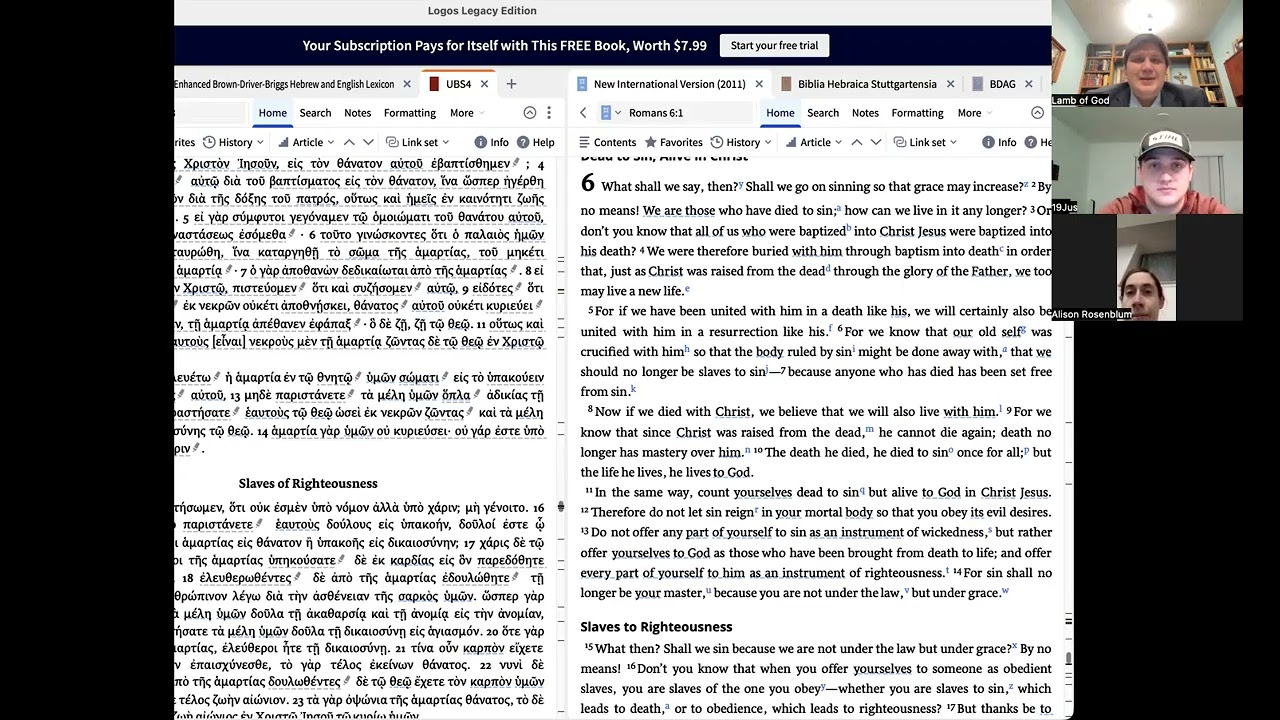Click the Slaves to Righteousness heading in NIV
The height and width of the screenshot is (720, 1280).
(x=656, y=627)
